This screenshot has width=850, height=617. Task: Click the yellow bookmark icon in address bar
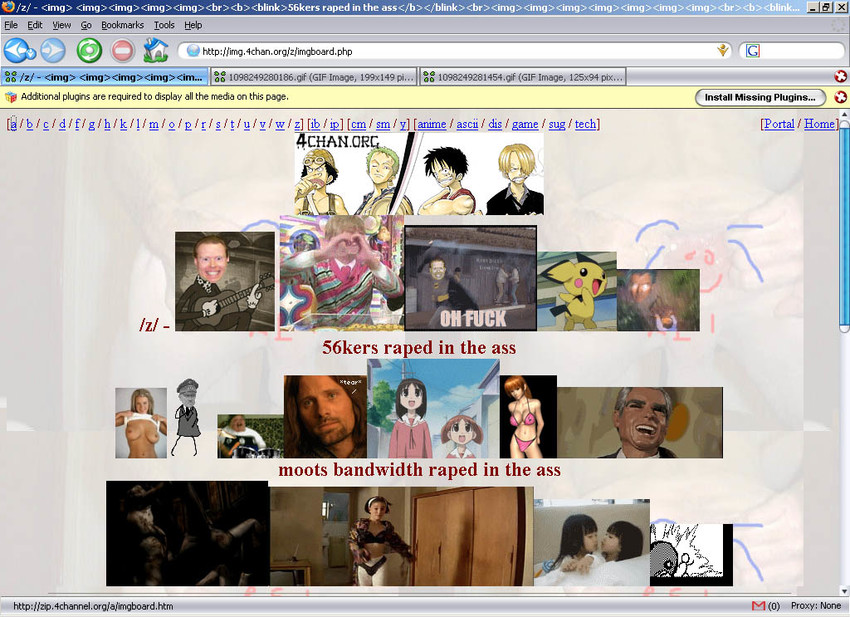pyautogui.click(x=723, y=51)
